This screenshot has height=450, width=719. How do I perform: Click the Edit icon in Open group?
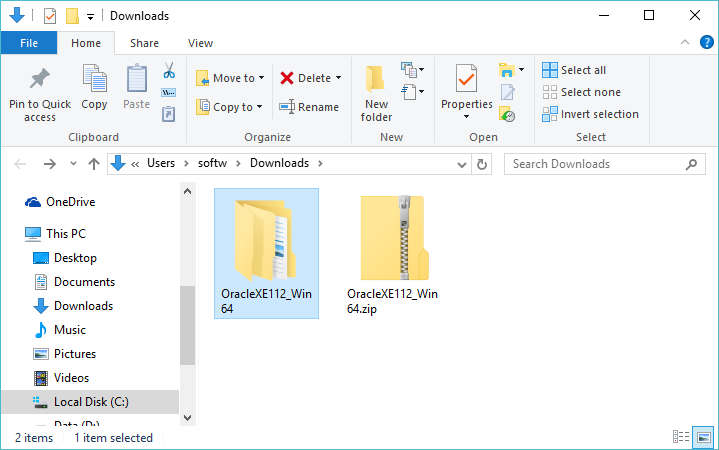click(507, 92)
